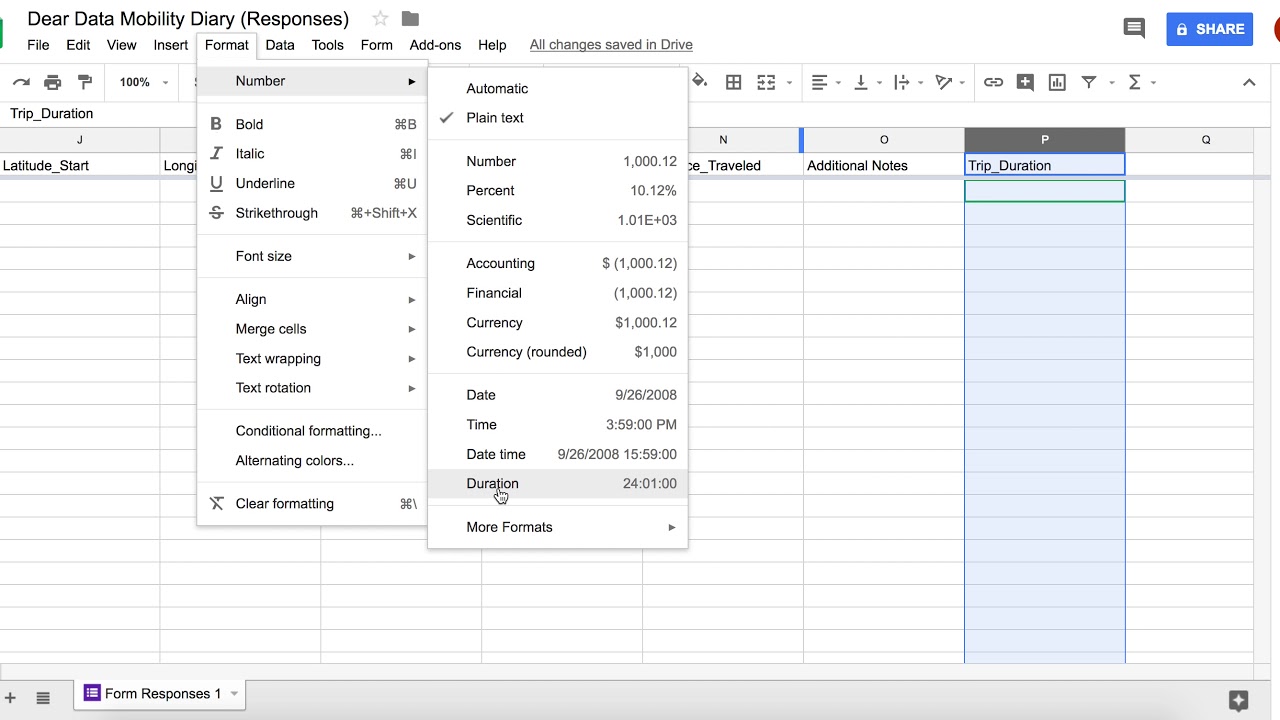The width and height of the screenshot is (1280, 720).
Task: Click the Trip_Duration cell in column P
Action: coord(1045,165)
